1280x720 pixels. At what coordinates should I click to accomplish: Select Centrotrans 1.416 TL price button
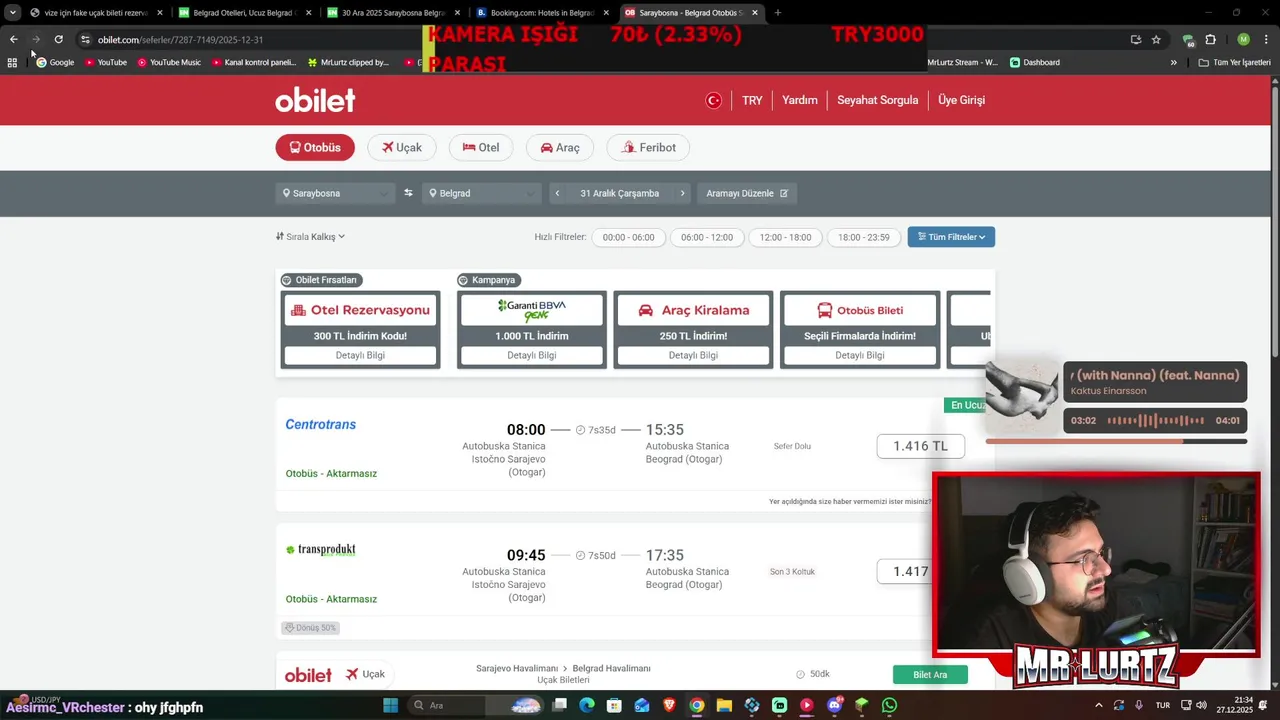[921, 446]
